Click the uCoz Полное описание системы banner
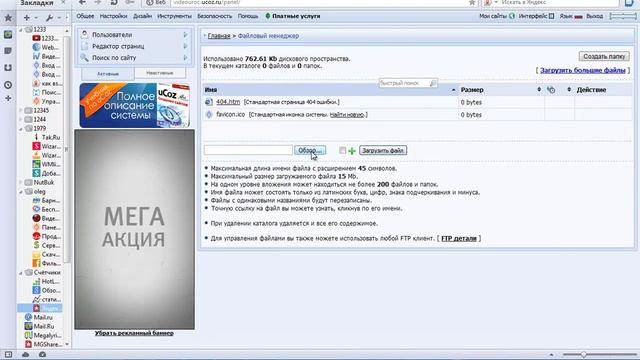The height and width of the screenshot is (360, 640). pyautogui.click(x=135, y=105)
